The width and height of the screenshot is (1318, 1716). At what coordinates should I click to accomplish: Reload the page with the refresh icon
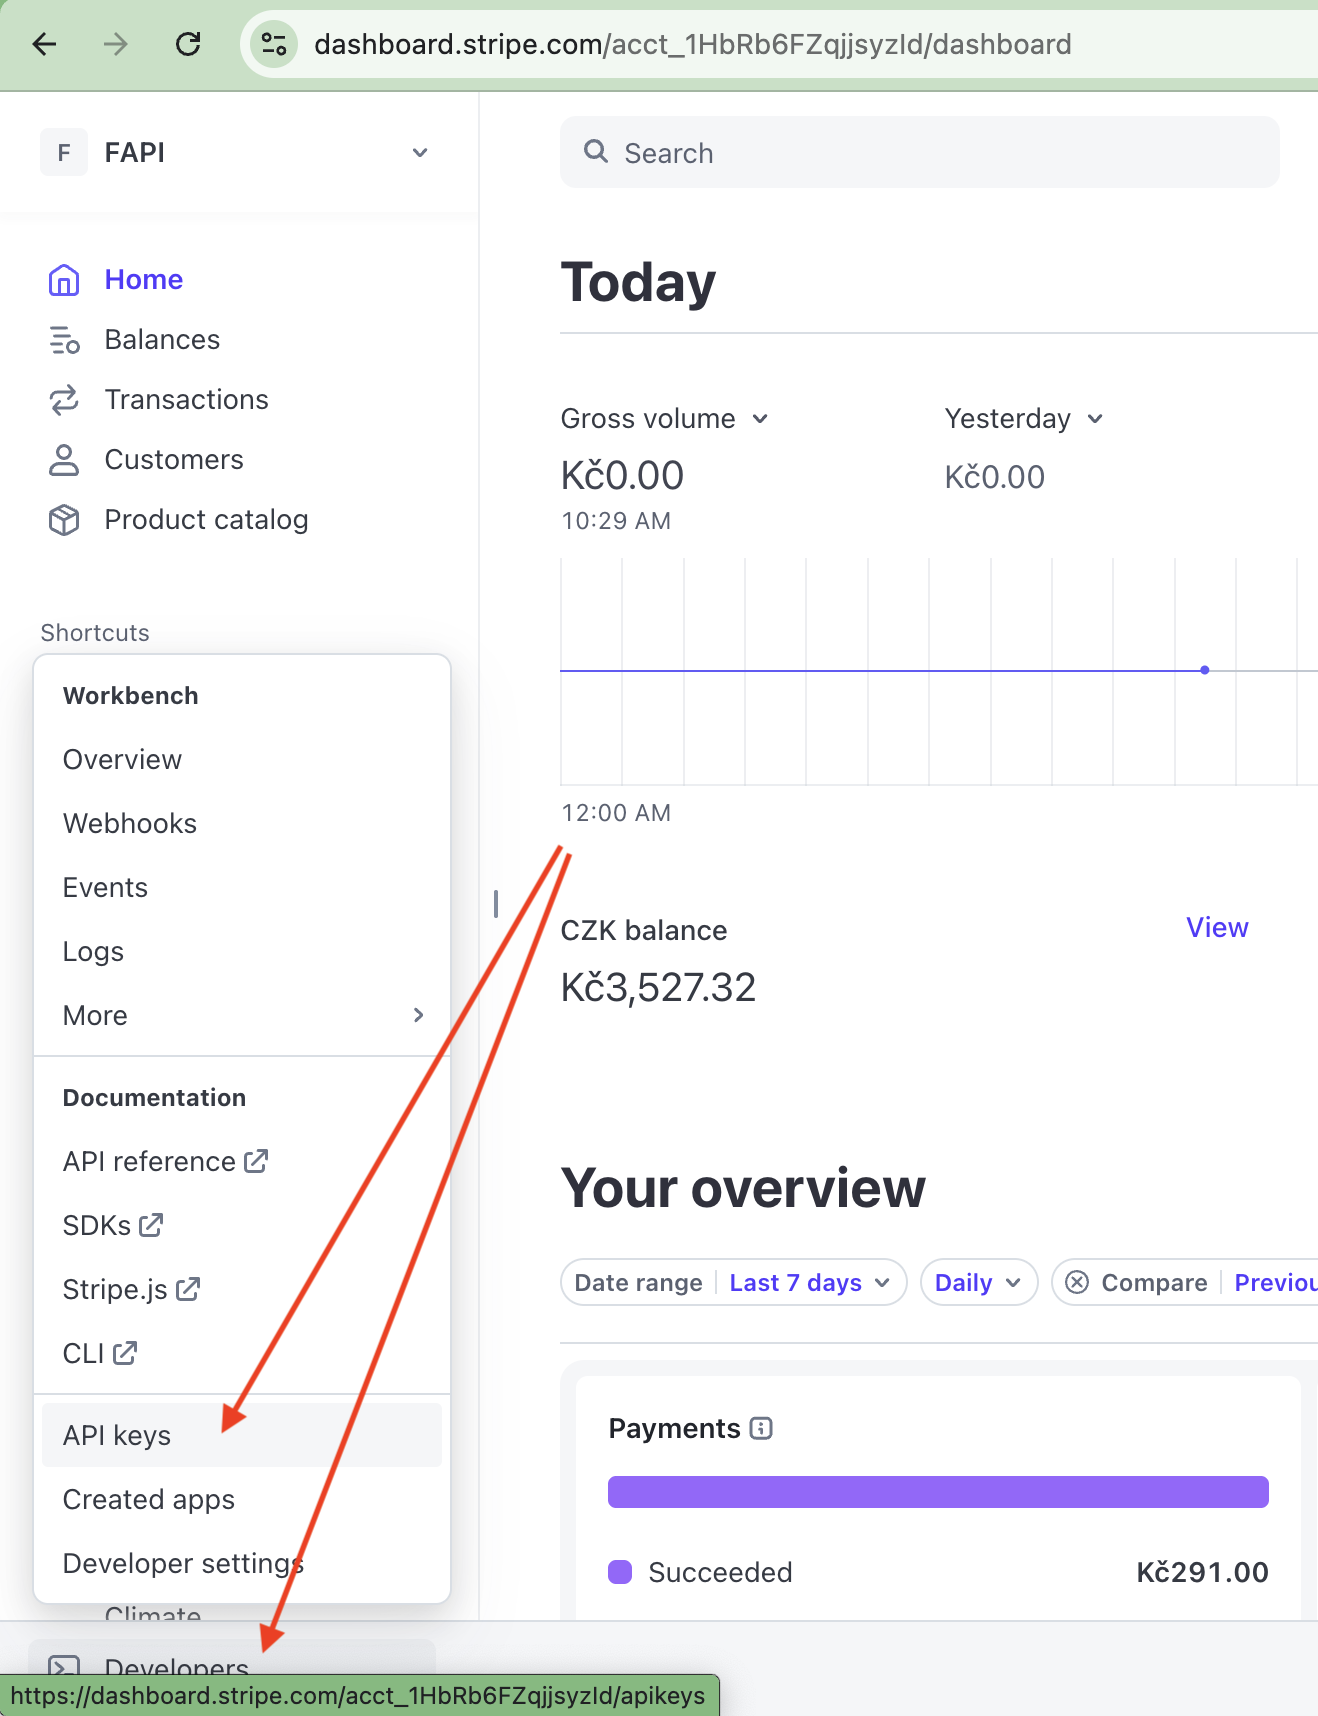(188, 44)
